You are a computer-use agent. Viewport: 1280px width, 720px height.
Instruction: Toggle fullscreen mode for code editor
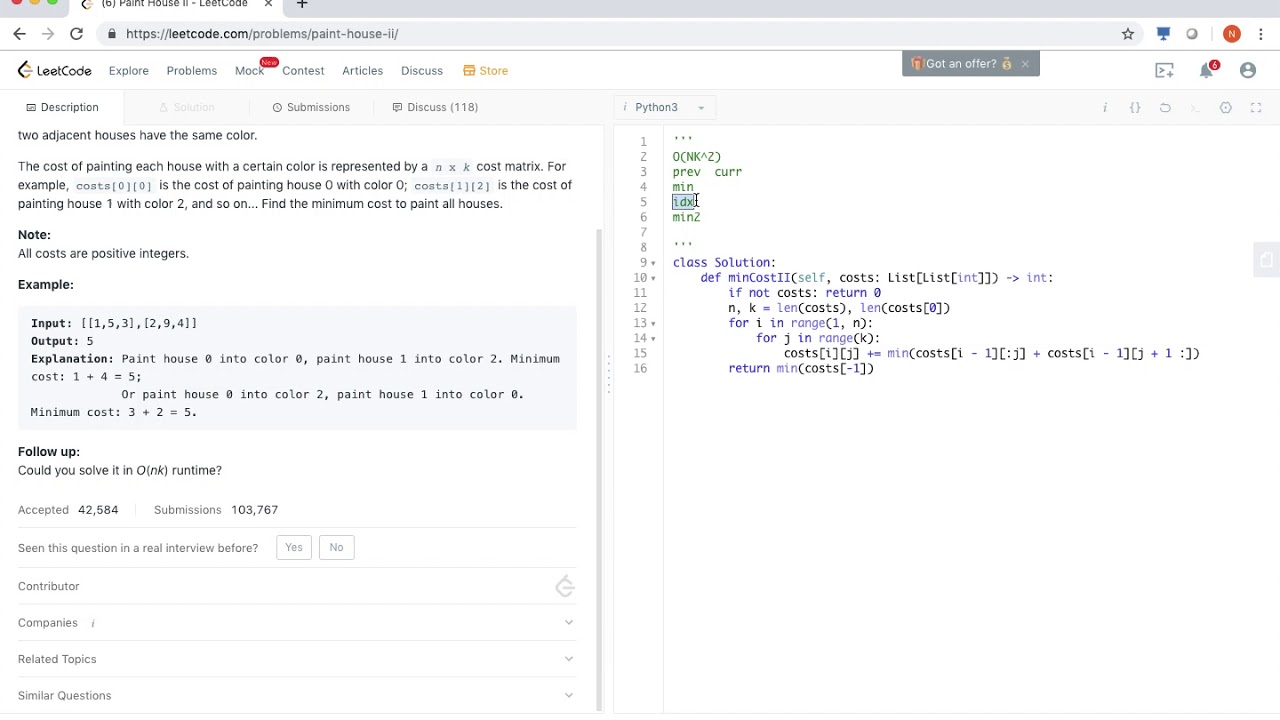point(1256,108)
